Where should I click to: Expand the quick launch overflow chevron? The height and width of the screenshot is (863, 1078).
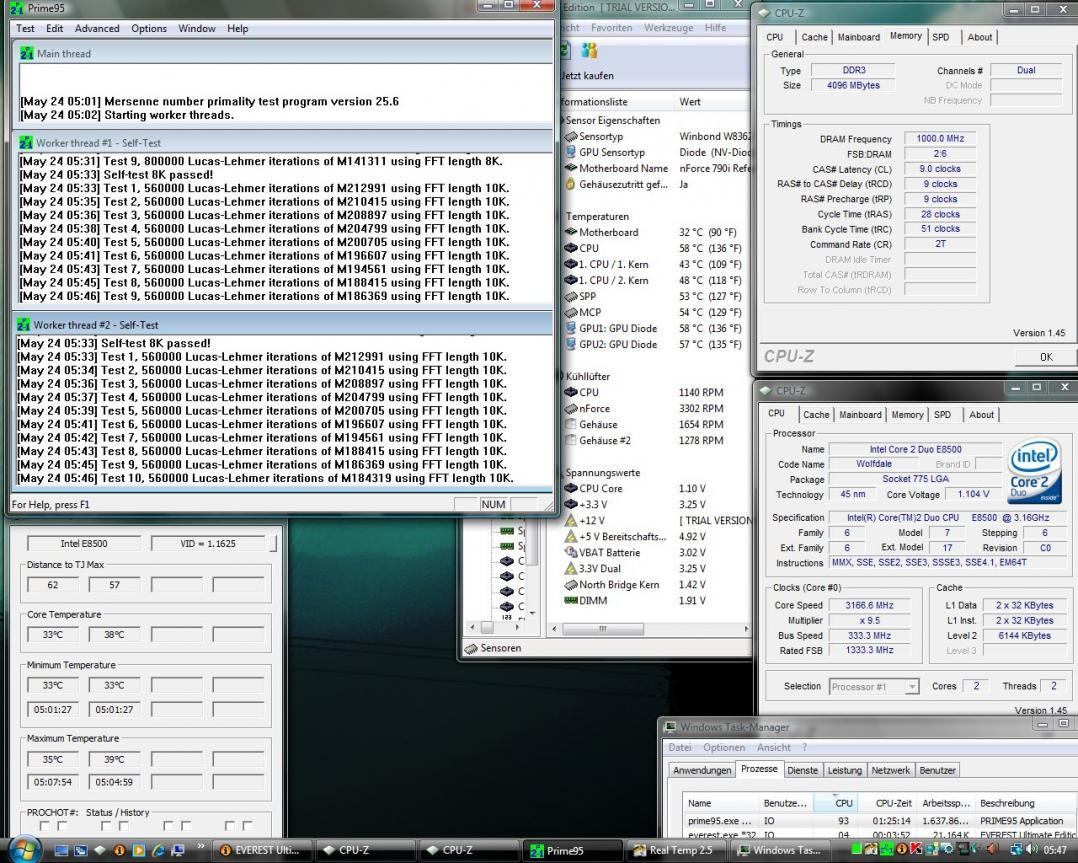pyautogui.click(x=201, y=846)
